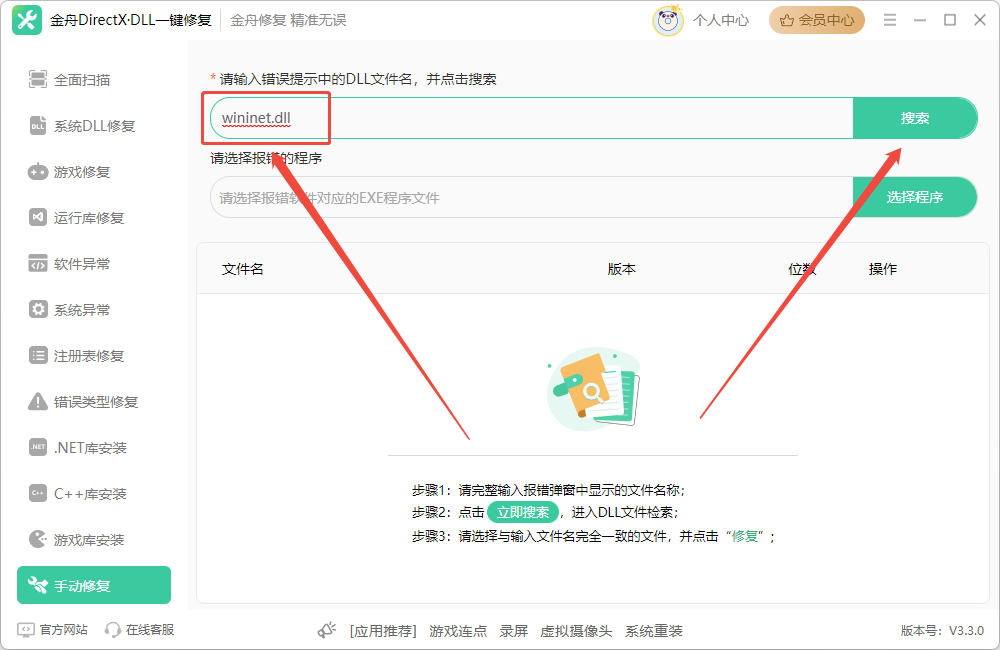Click the DLL file name input field
Screen dimensions: 1000x650
tap(532, 118)
